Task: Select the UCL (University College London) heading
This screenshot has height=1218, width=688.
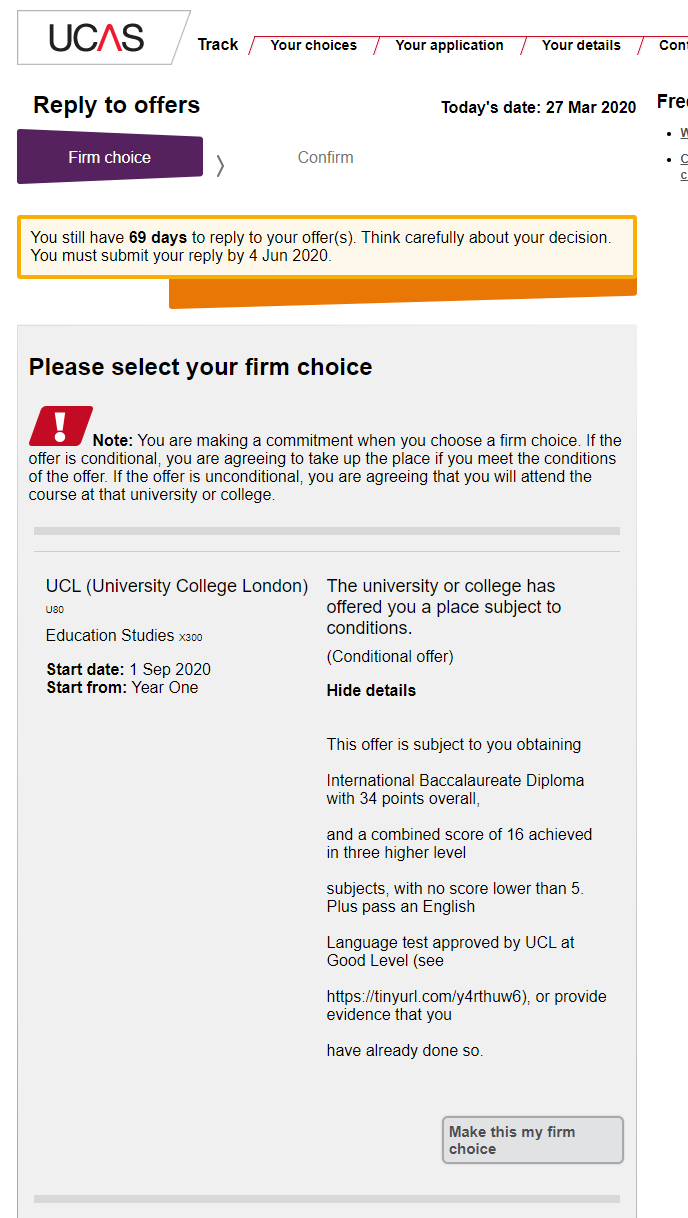Action: pos(176,585)
